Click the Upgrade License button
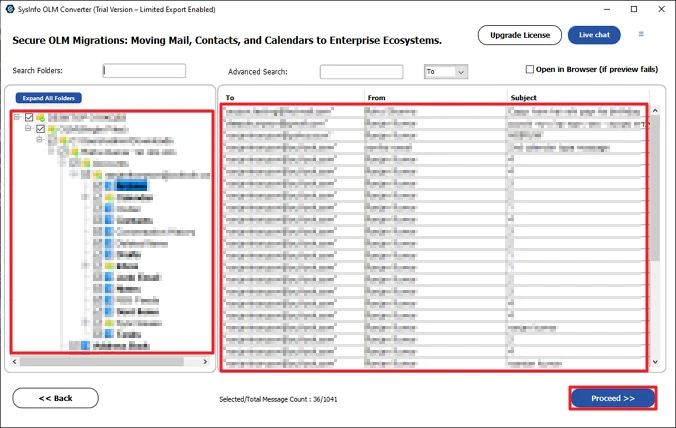 [x=520, y=35]
